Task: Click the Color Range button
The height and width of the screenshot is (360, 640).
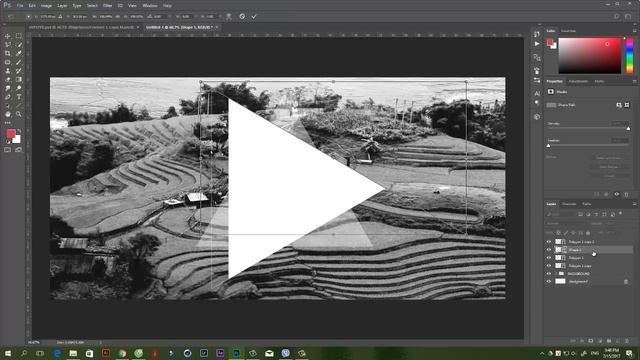Action: [609, 167]
